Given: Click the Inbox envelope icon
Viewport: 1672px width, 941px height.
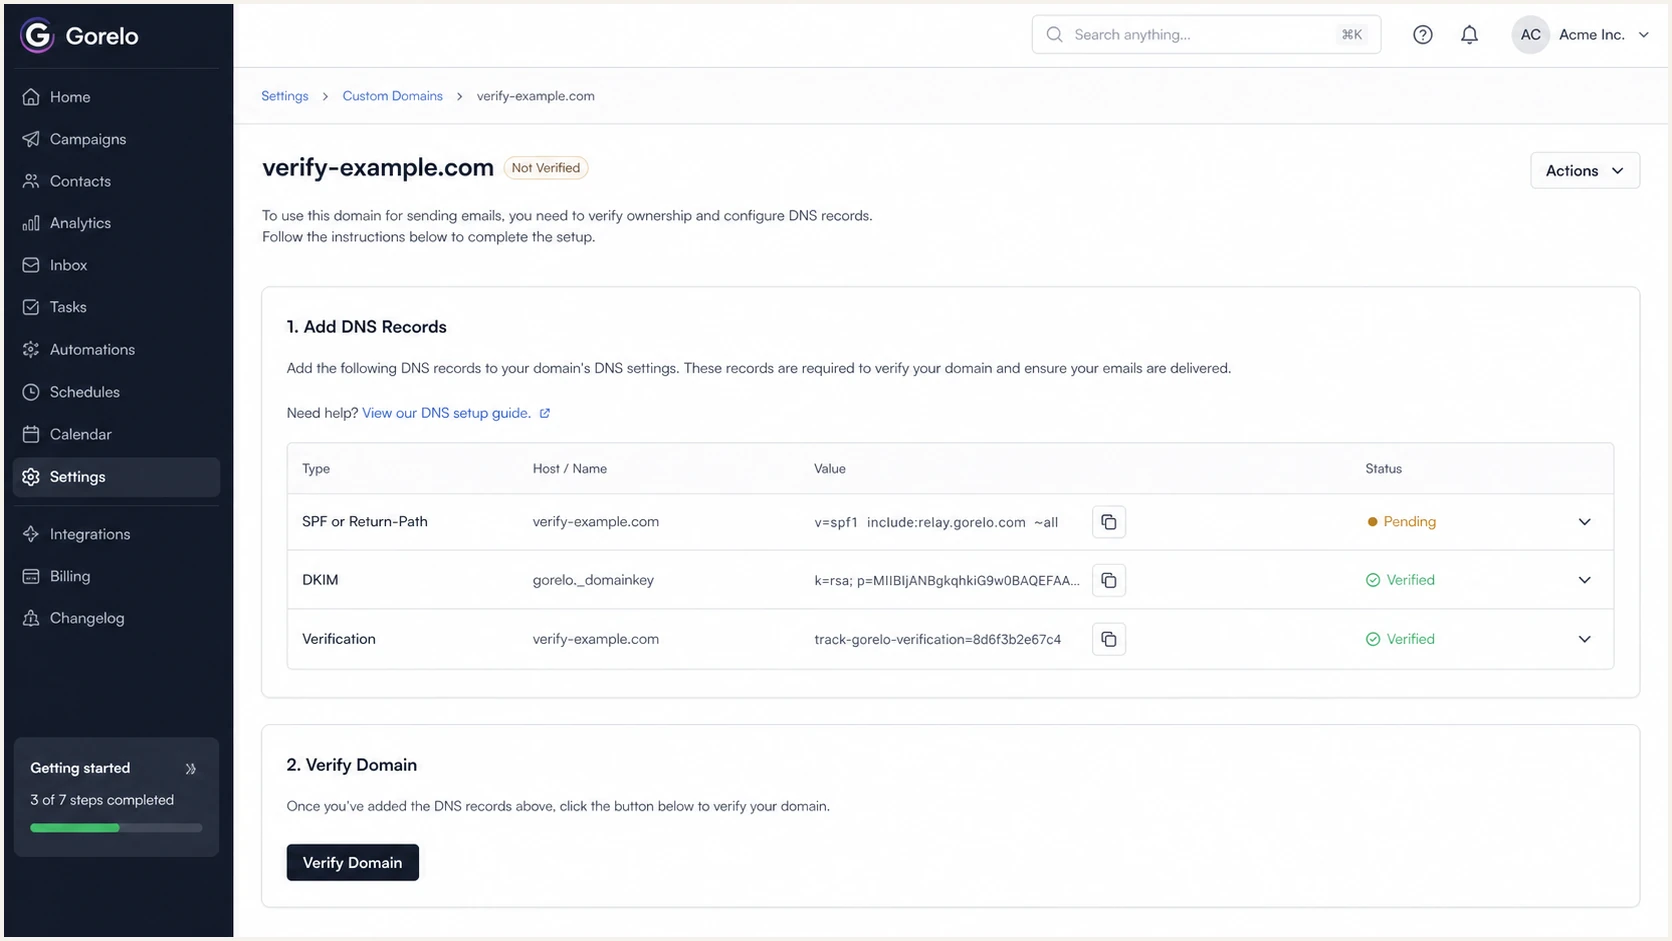Looking at the screenshot, I should (x=31, y=265).
